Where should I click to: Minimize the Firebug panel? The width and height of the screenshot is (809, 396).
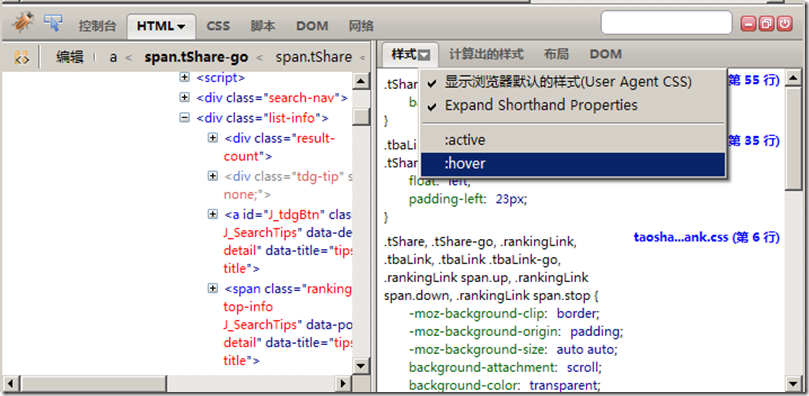point(749,24)
